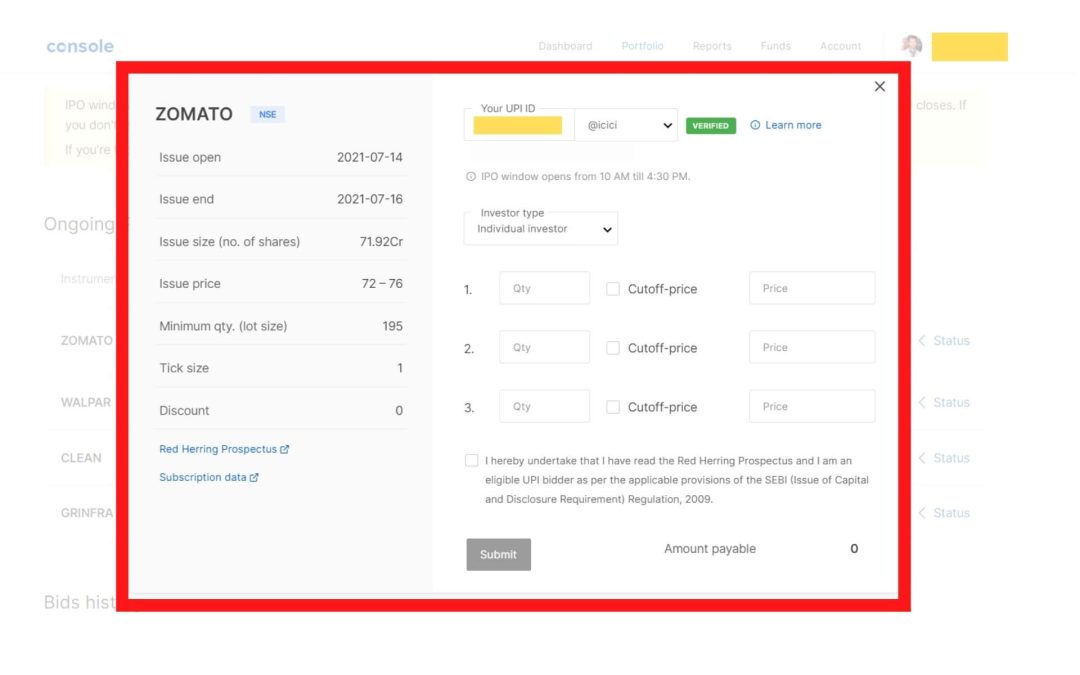Click the ZOMATO dialog title

(194, 114)
